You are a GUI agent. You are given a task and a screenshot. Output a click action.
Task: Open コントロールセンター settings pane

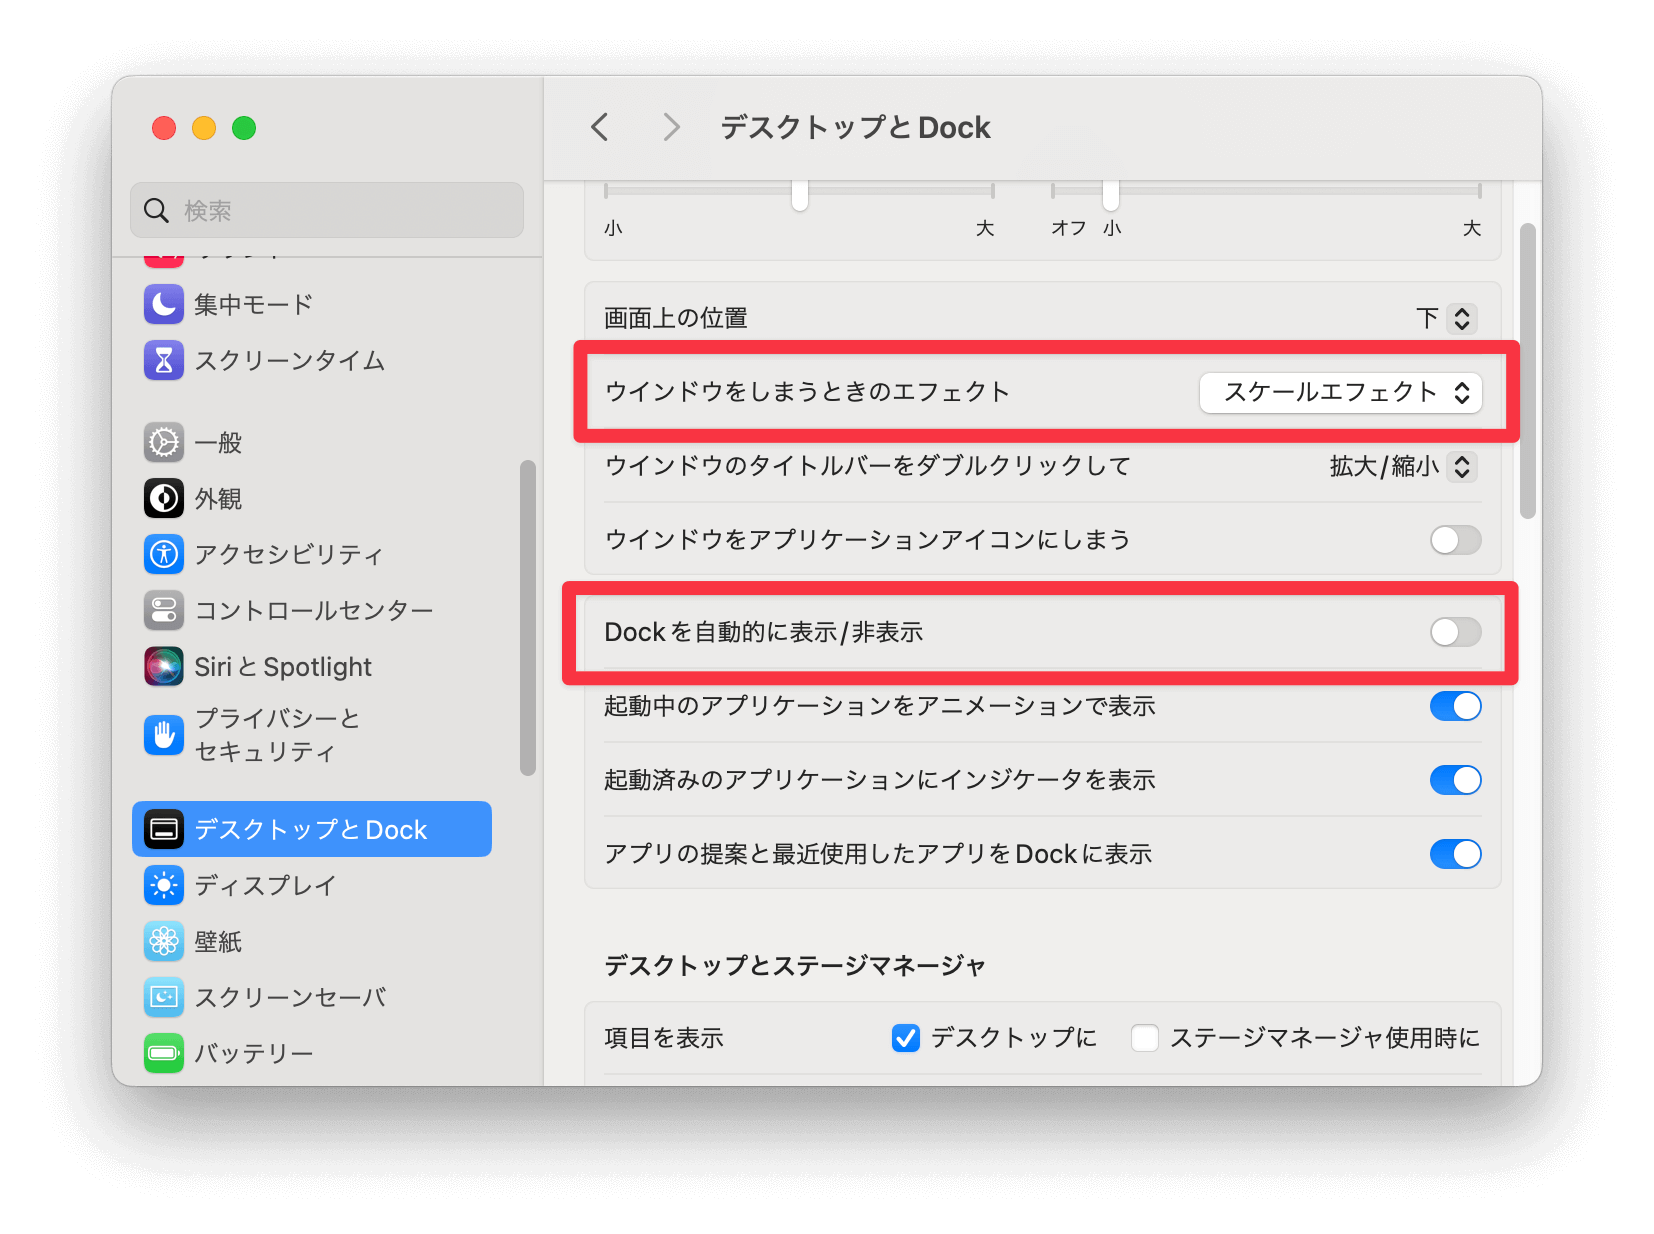click(x=311, y=610)
